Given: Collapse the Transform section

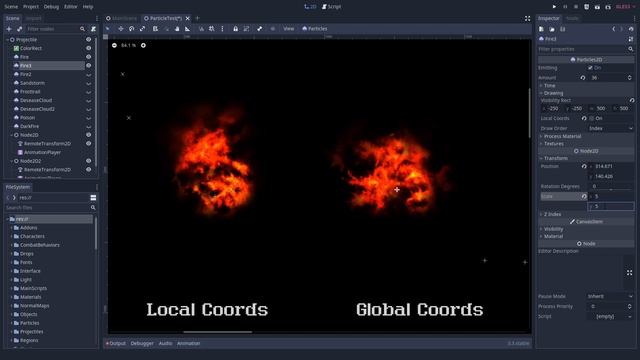Looking at the screenshot, I should pyautogui.click(x=586, y=158).
